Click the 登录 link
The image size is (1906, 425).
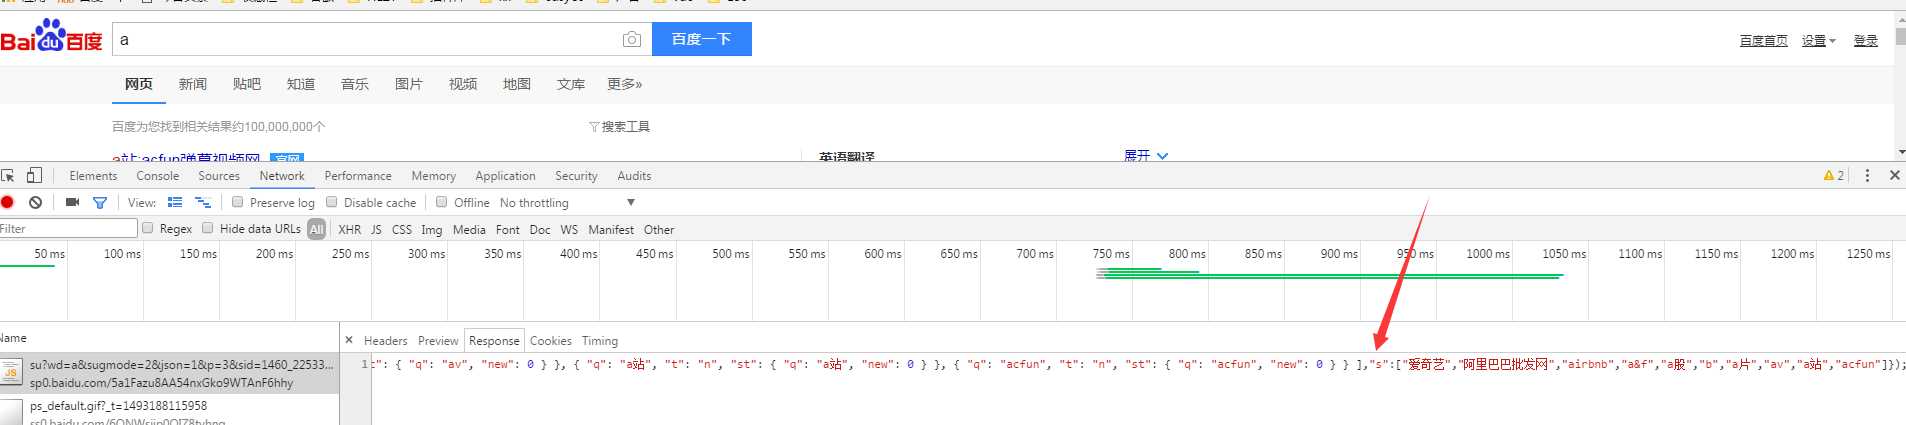point(1865,40)
